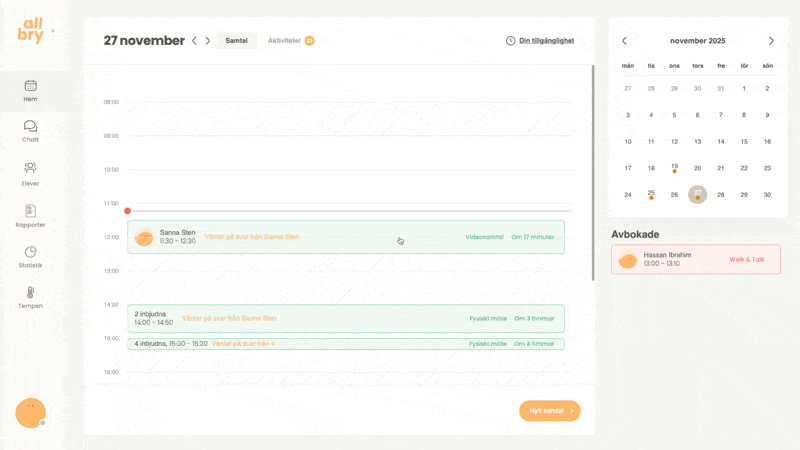Screen dimensions: 800x450
Task: Open the Elever students icon
Action: 30,168
